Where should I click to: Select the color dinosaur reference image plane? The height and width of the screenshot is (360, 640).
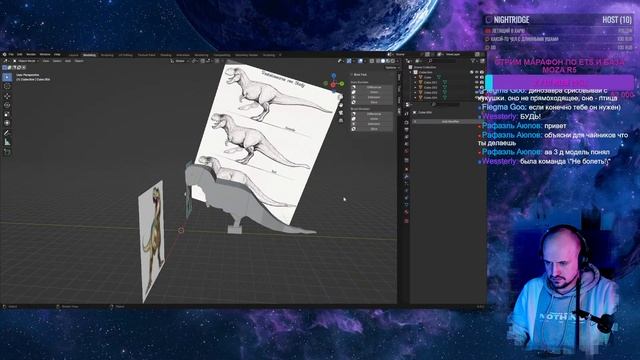coord(152,241)
